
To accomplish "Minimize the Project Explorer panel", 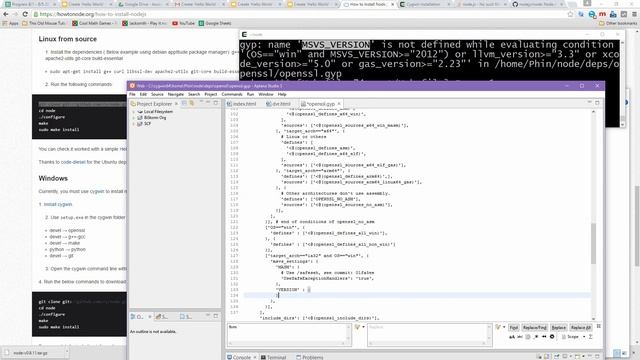I will click(208, 103).
